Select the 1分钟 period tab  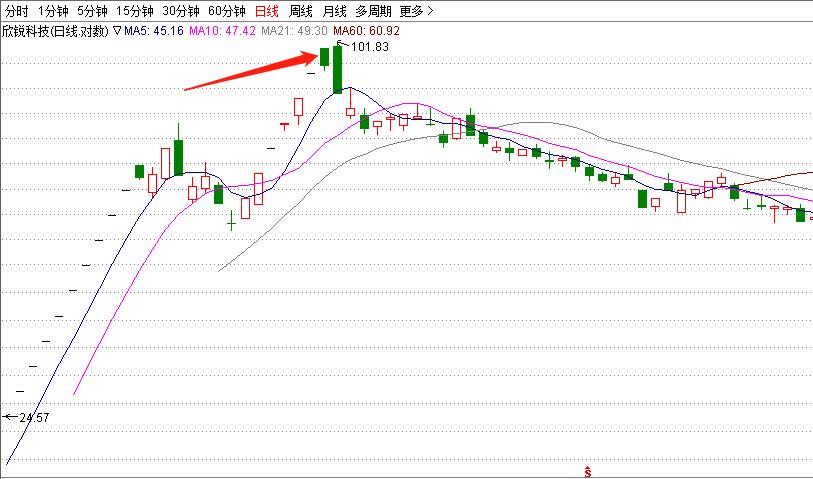[x=53, y=11]
